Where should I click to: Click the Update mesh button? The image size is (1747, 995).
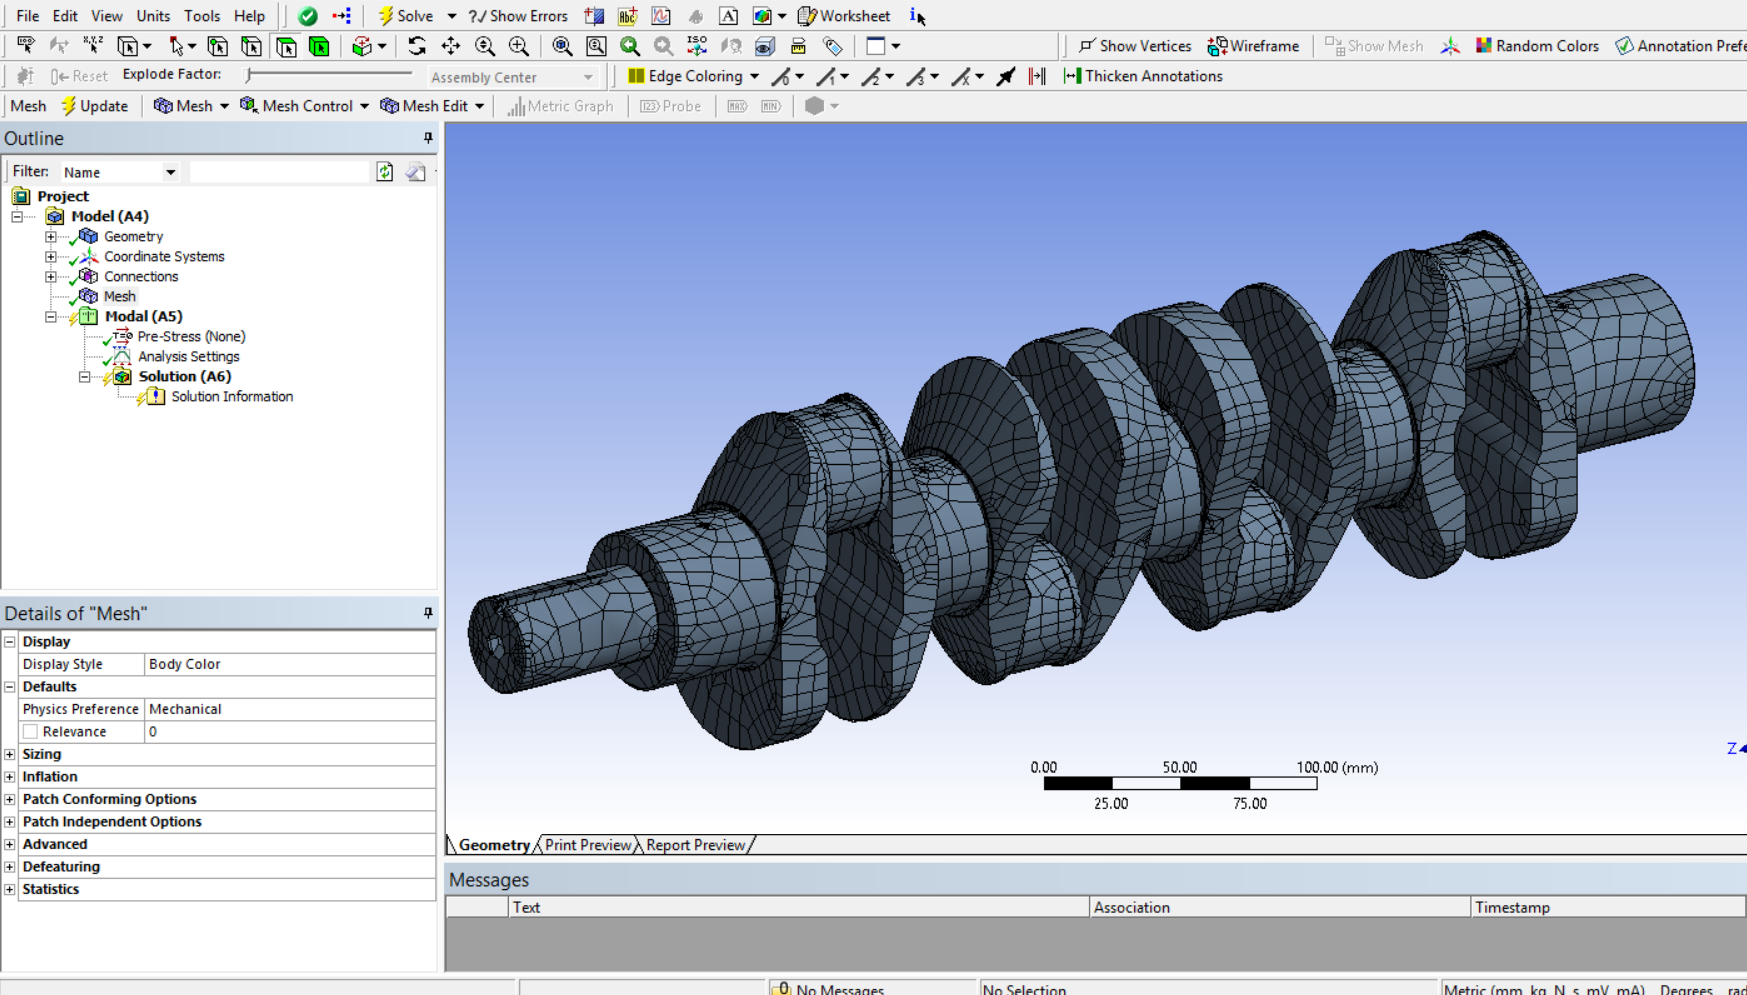[95, 106]
